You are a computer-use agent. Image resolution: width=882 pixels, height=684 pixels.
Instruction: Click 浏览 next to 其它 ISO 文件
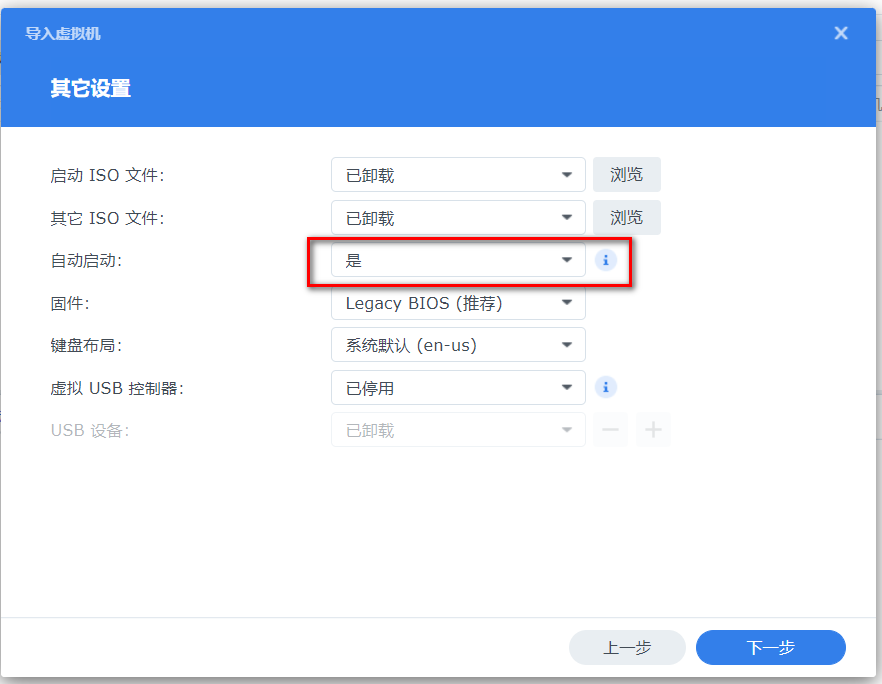pyautogui.click(x=627, y=217)
